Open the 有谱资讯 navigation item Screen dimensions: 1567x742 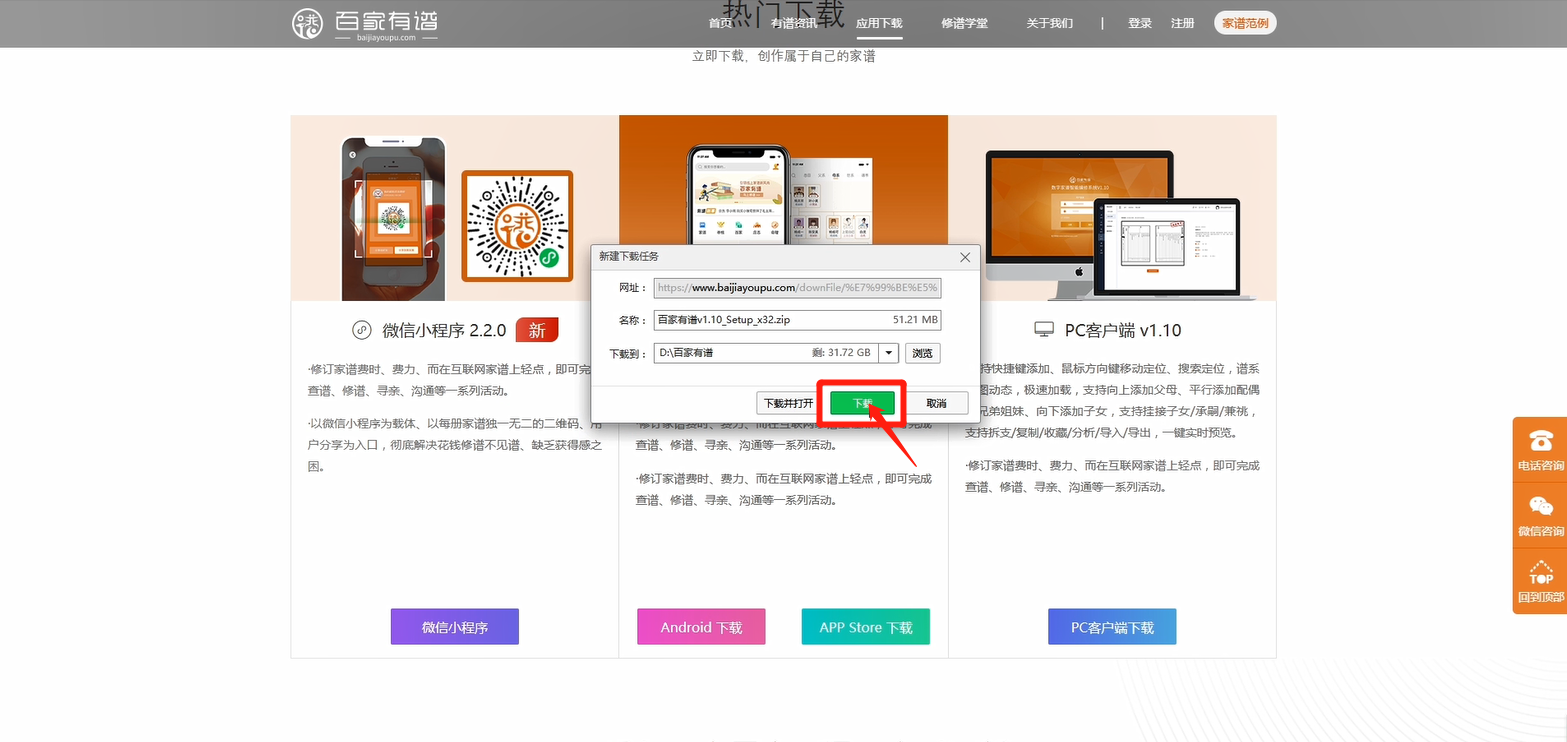pyautogui.click(x=794, y=23)
